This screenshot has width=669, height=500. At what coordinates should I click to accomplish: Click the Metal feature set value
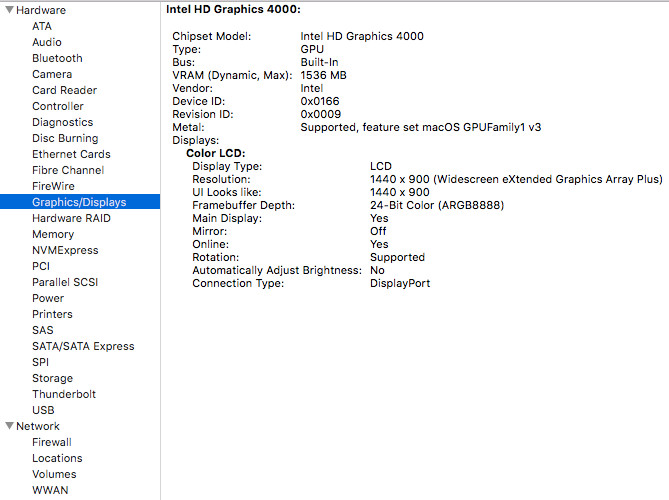click(x=421, y=127)
